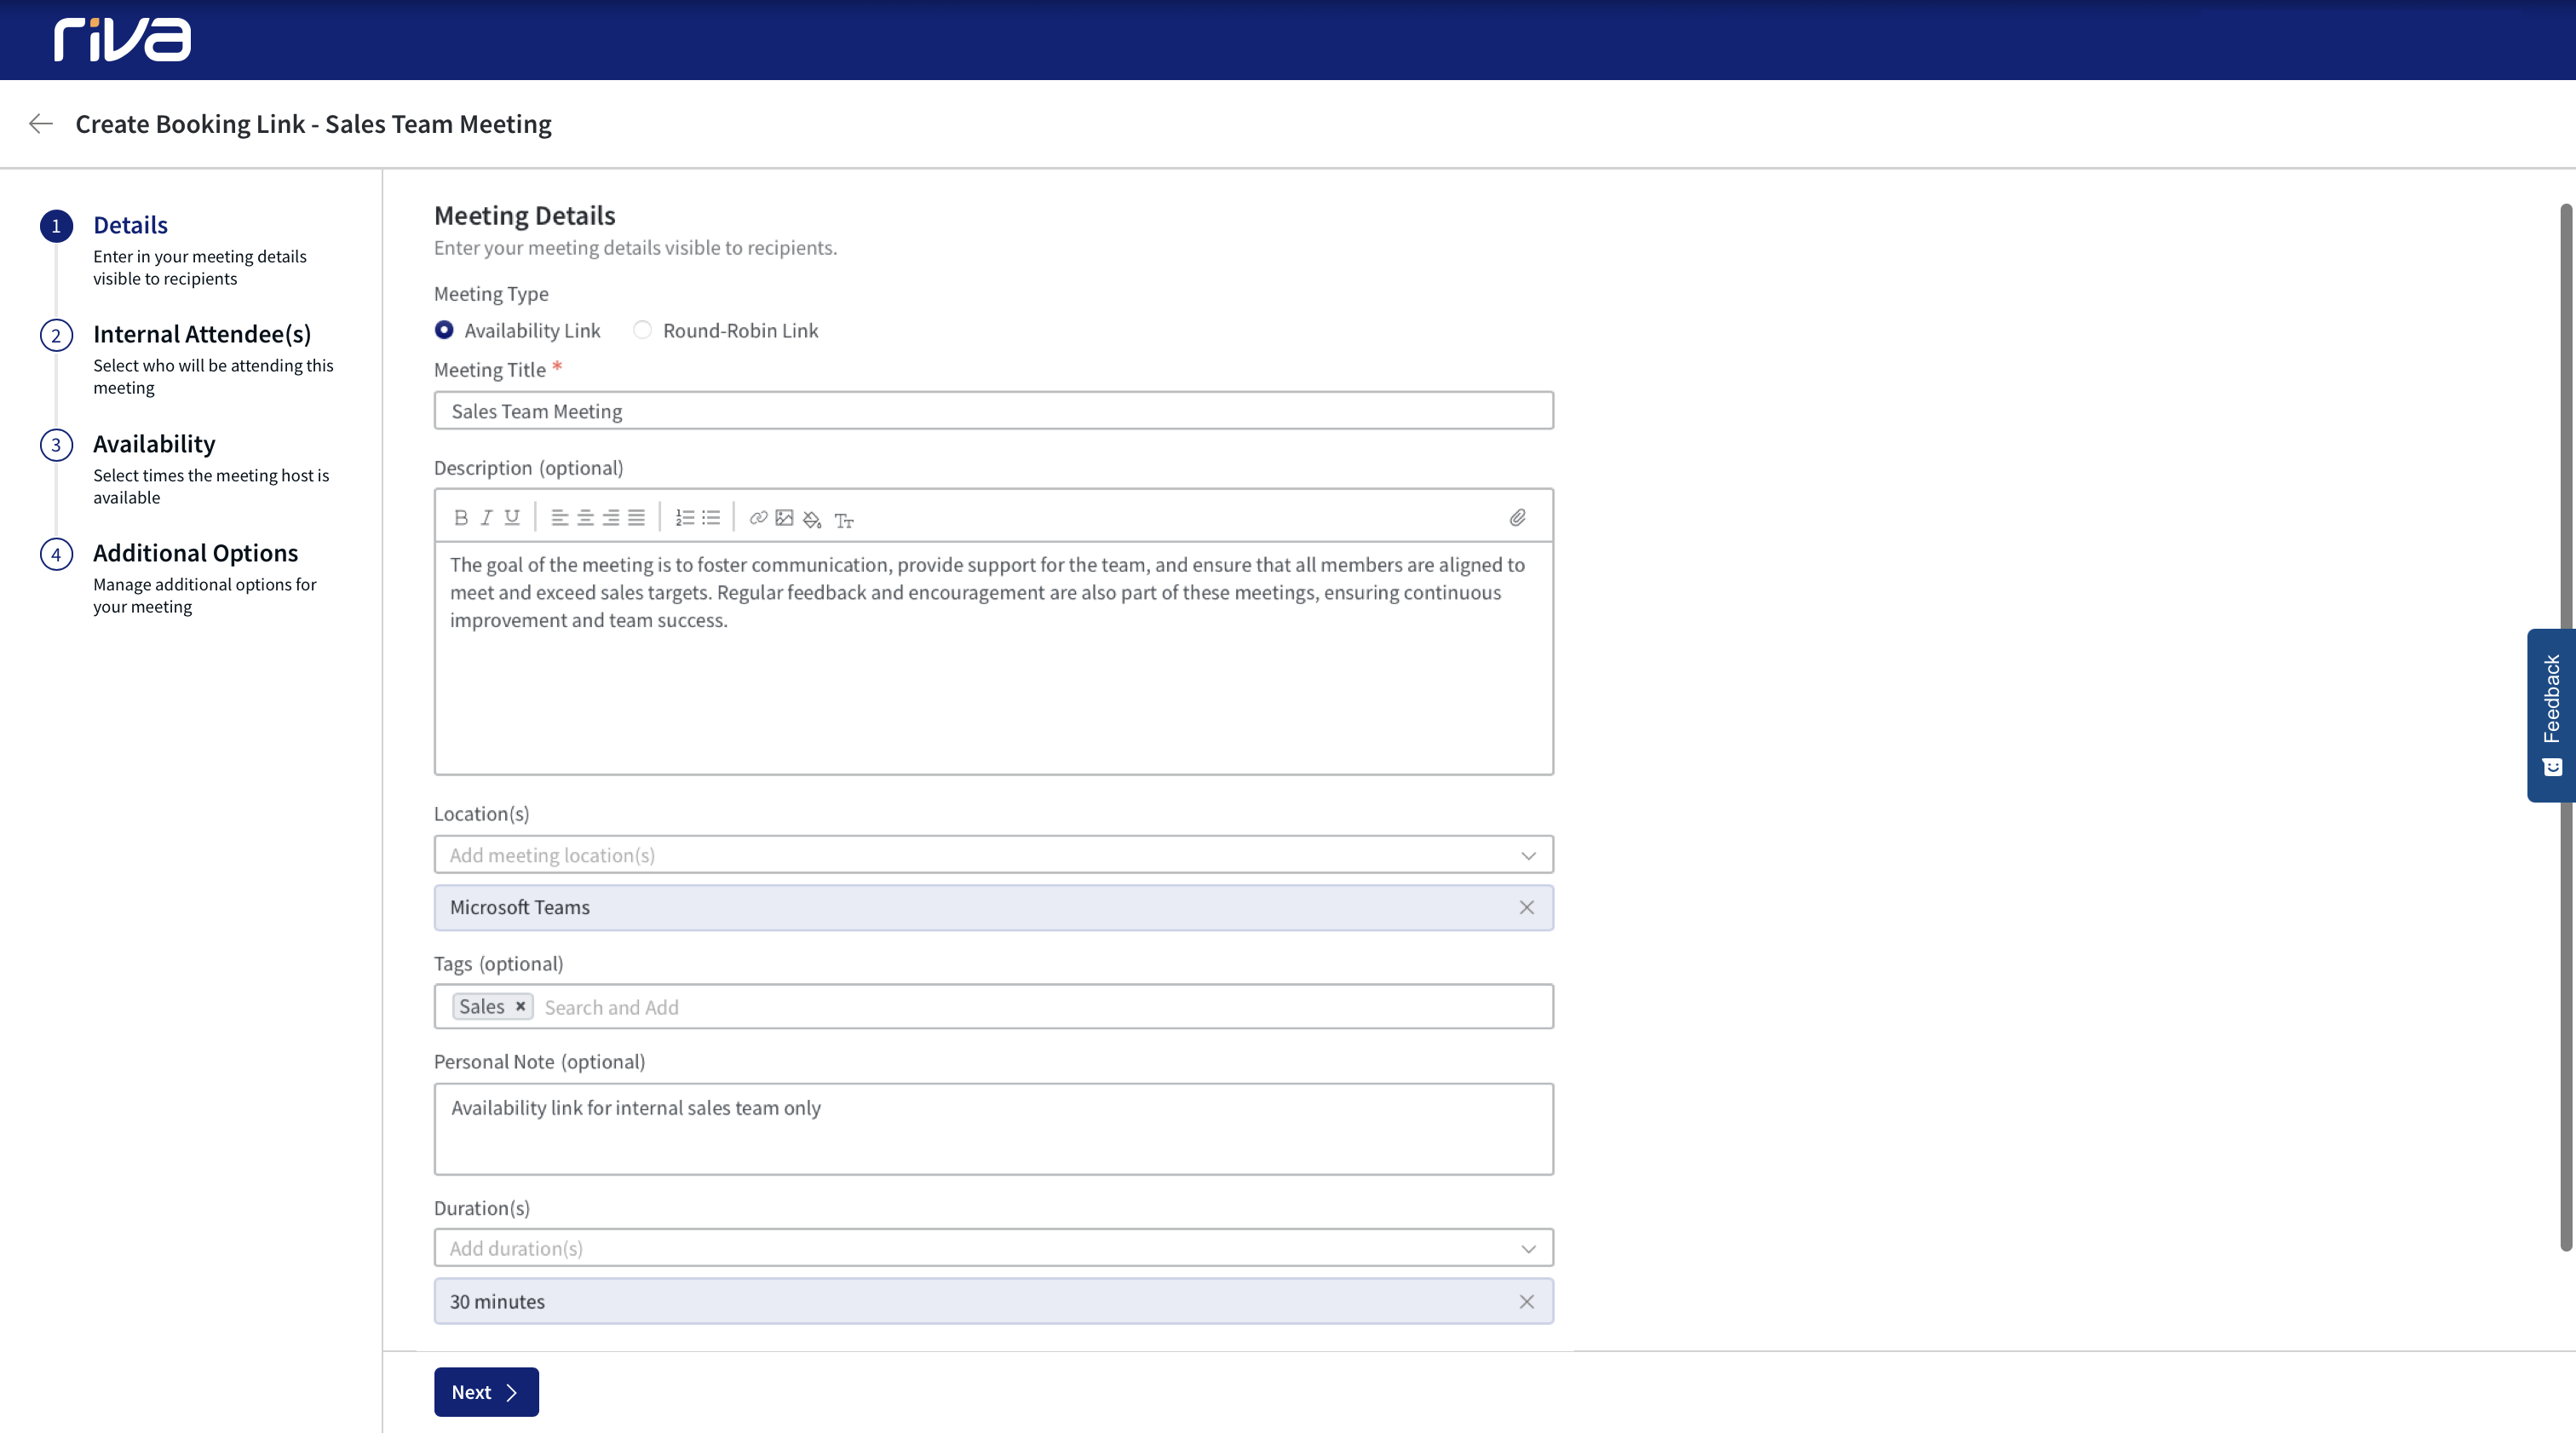Image resolution: width=2576 pixels, height=1433 pixels.
Task: Go back with the left arrow icon
Action: pos(41,123)
